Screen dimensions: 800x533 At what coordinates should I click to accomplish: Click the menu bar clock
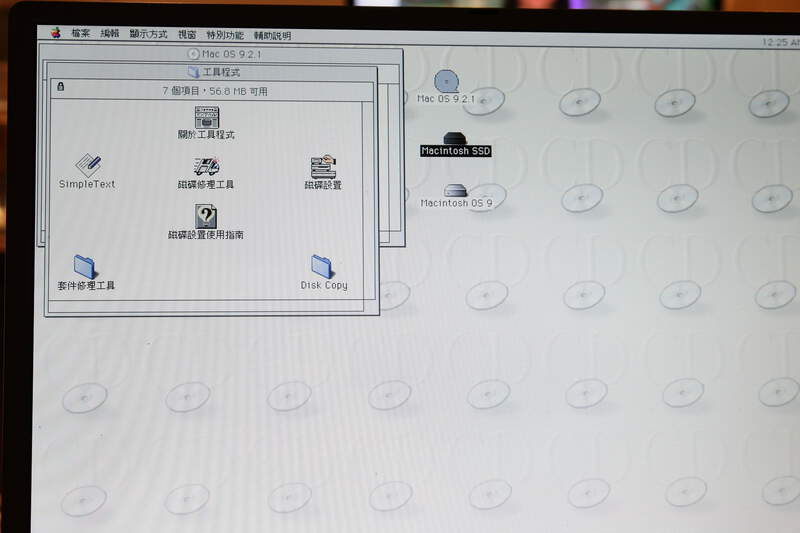pyautogui.click(x=781, y=42)
